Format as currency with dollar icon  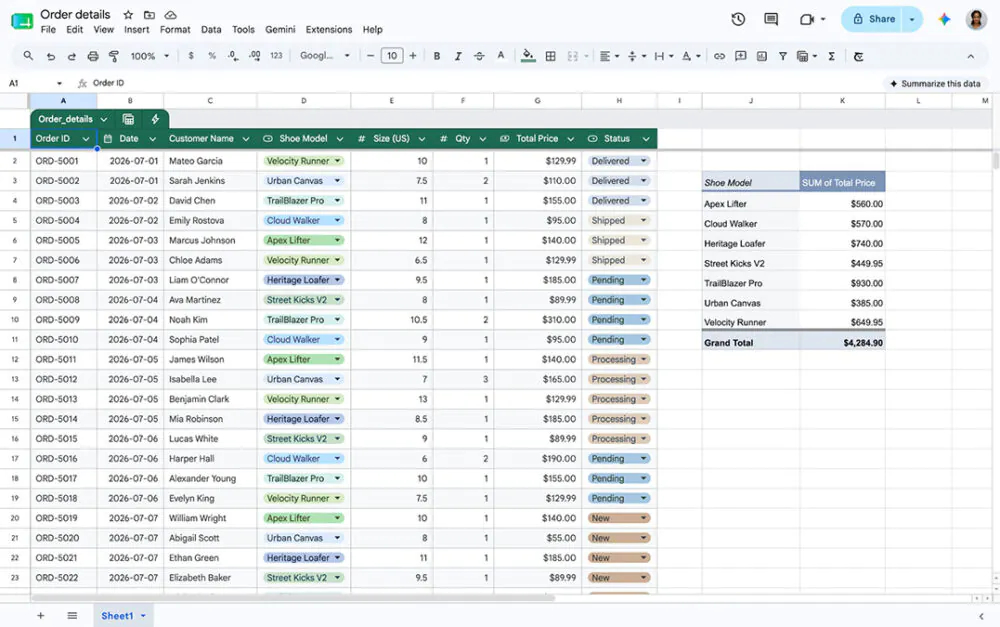191,56
